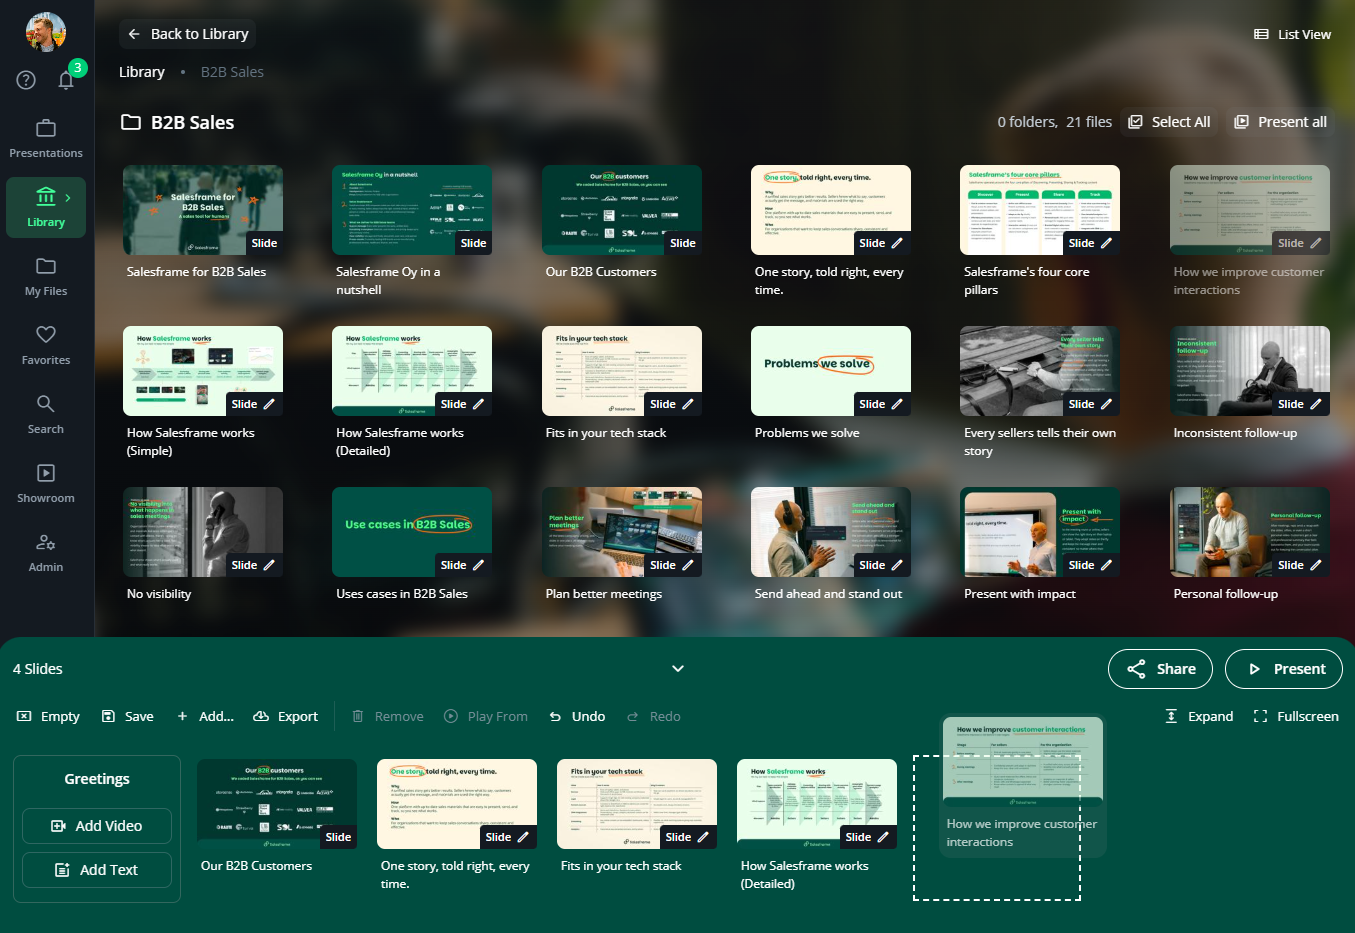Edit pencil on Personal follow-up slide

pyautogui.click(x=1316, y=565)
